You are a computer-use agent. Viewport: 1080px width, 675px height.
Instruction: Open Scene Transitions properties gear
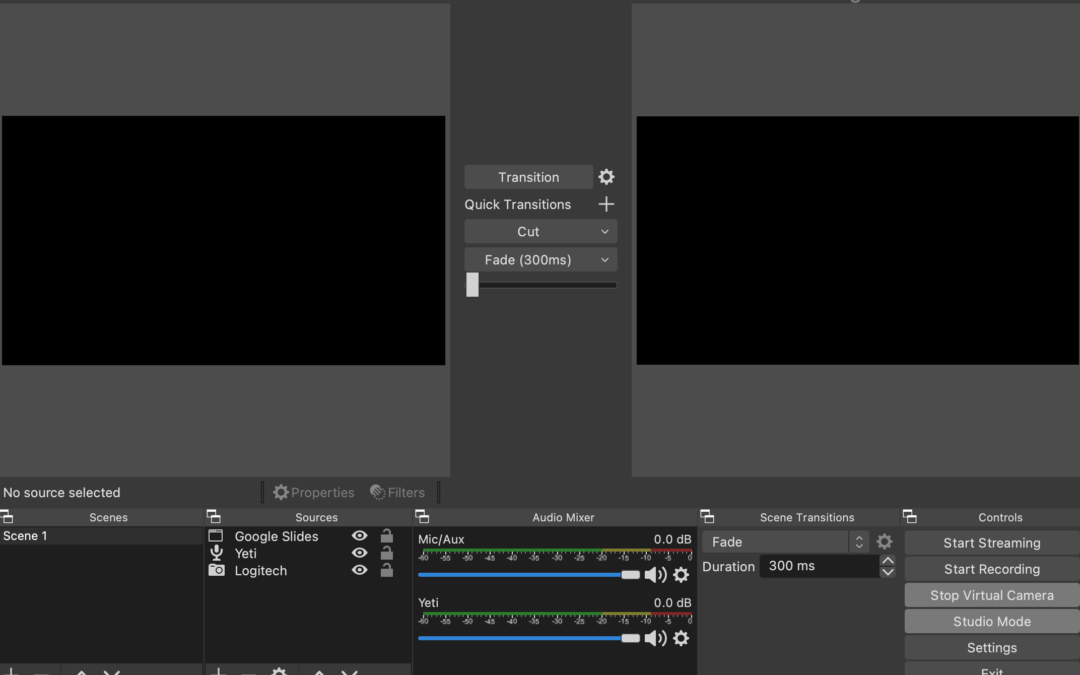pos(884,542)
